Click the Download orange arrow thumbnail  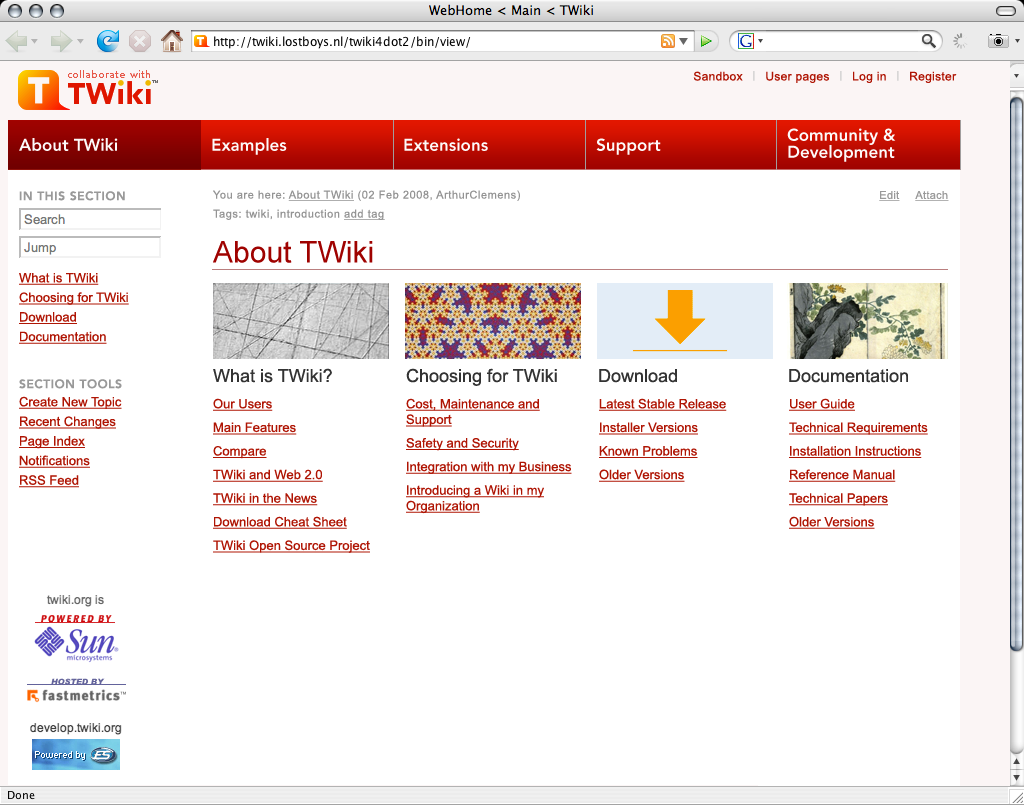(x=684, y=321)
